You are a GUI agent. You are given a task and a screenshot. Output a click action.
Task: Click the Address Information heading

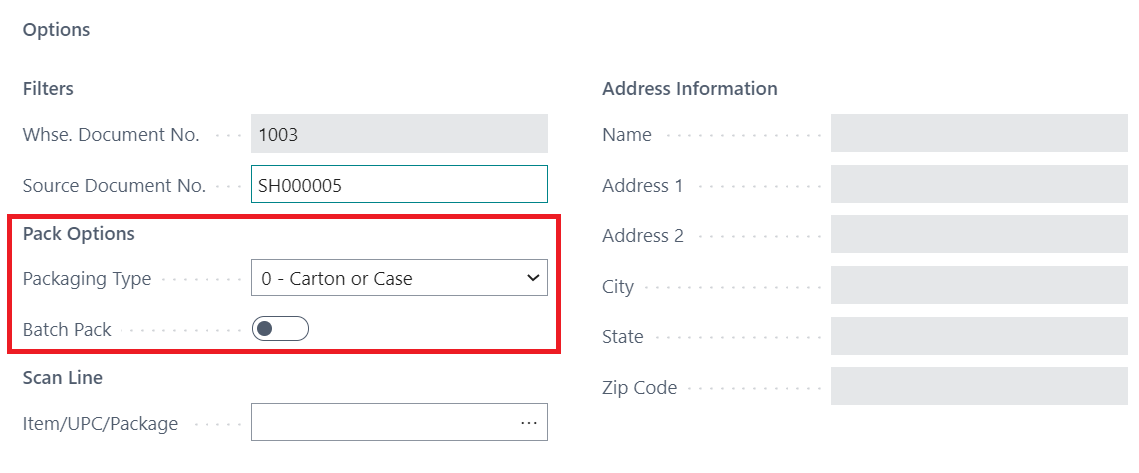pos(690,89)
